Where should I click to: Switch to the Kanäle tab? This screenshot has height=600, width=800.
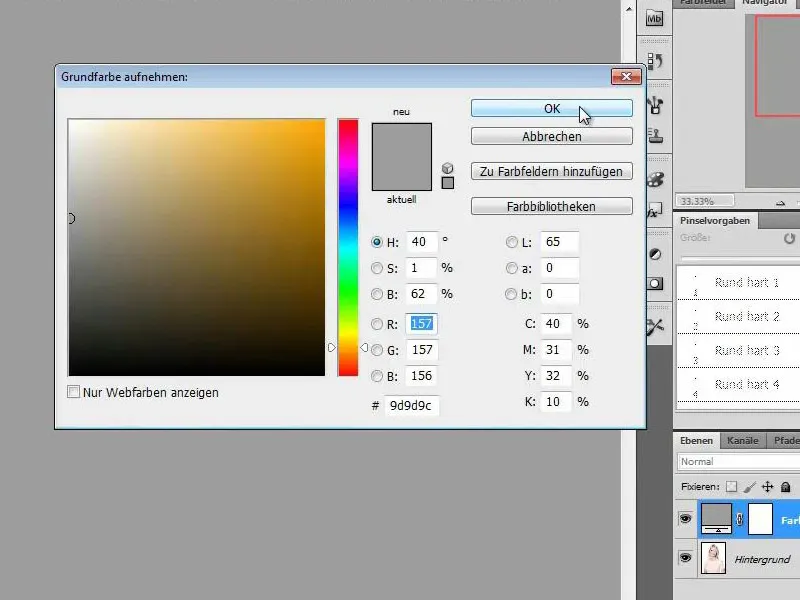tap(741, 441)
